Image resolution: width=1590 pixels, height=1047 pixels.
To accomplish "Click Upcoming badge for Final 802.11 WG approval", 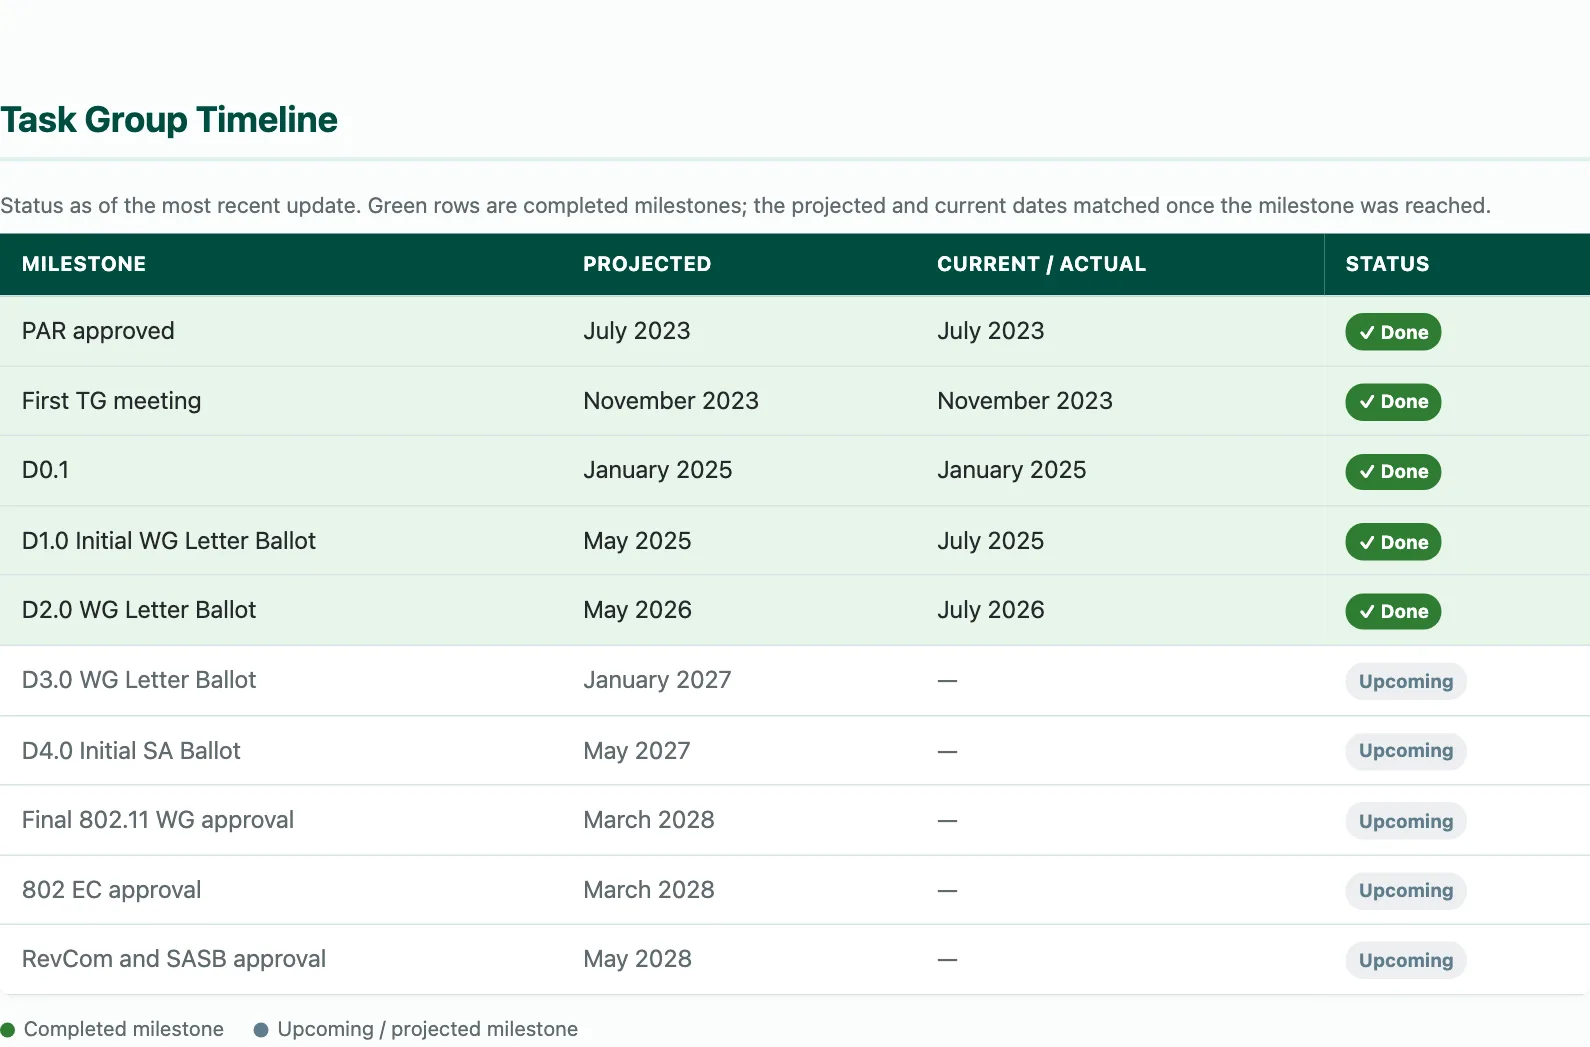I will tap(1406, 821).
